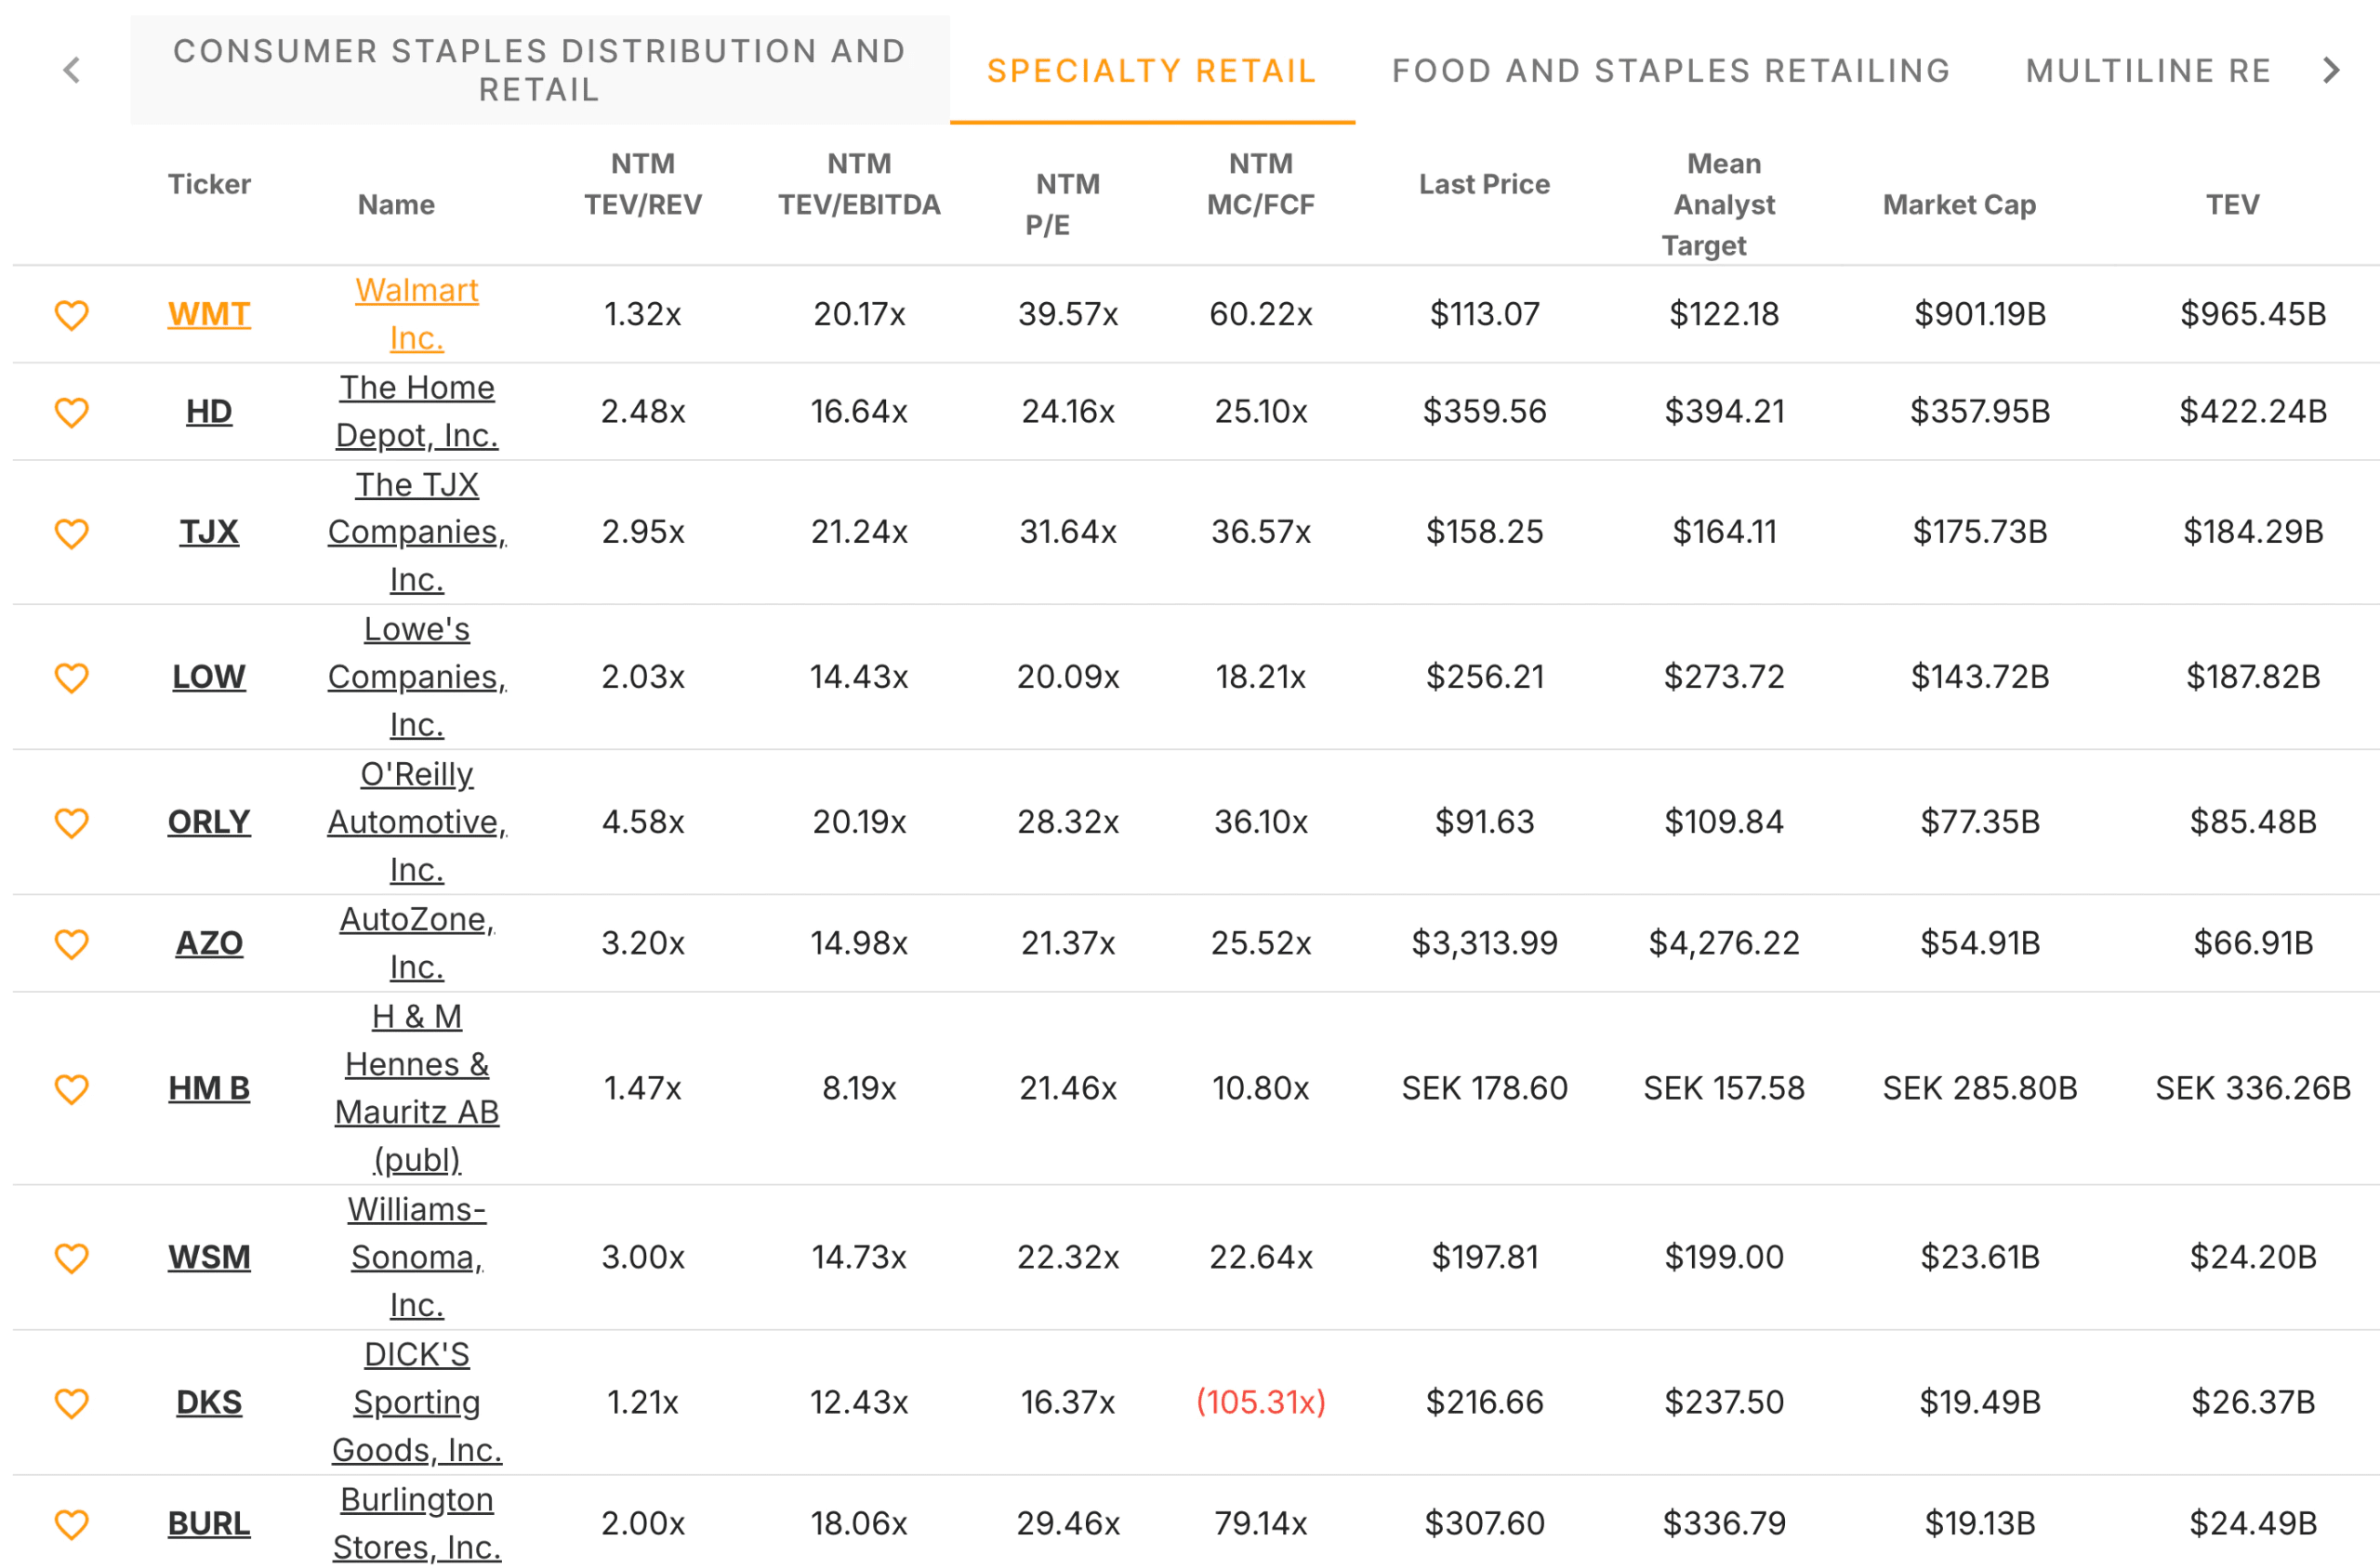The image size is (2380, 1567).
Task: Favorite ORLY using its heart icon
Action: tap(71, 823)
